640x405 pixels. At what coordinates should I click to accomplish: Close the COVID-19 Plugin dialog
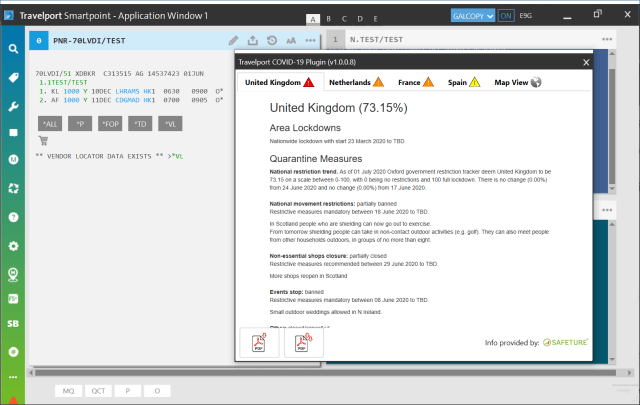pos(586,62)
